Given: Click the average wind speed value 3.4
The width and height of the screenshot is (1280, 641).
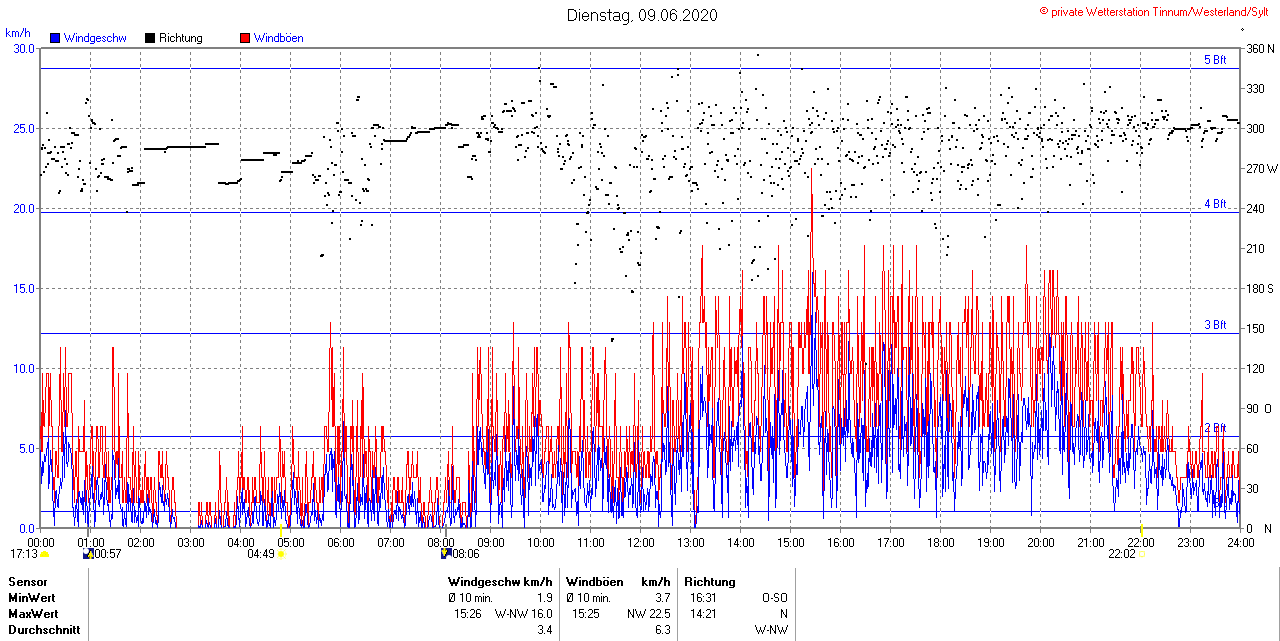Looking at the screenshot, I should [x=544, y=631].
